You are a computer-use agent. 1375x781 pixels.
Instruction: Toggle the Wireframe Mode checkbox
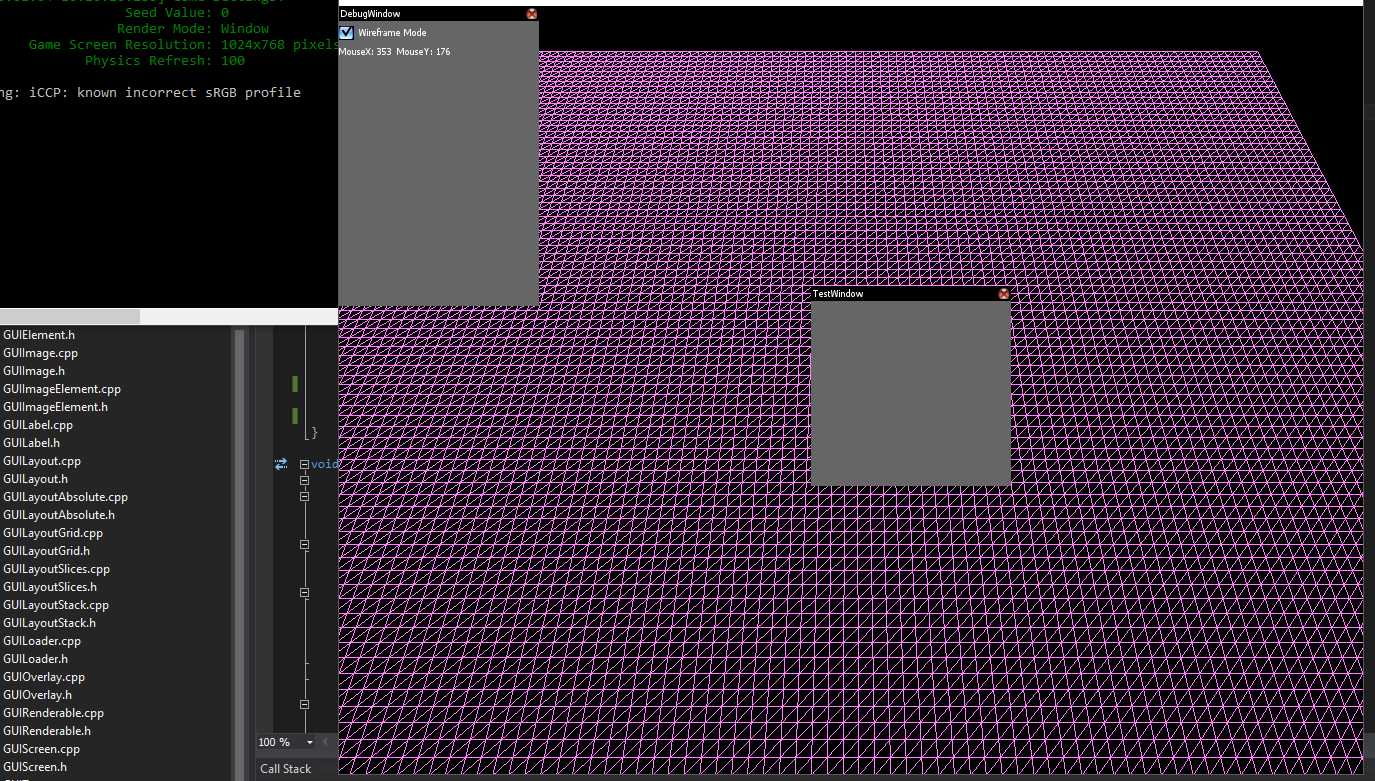pos(347,33)
